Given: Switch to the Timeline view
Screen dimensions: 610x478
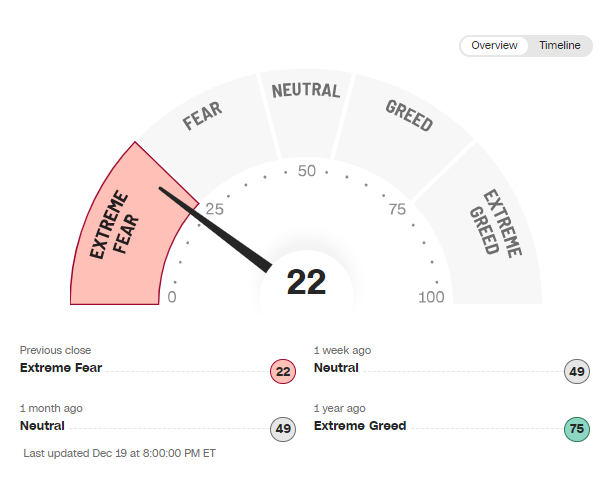Looking at the screenshot, I should pyautogui.click(x=559, y=46).
